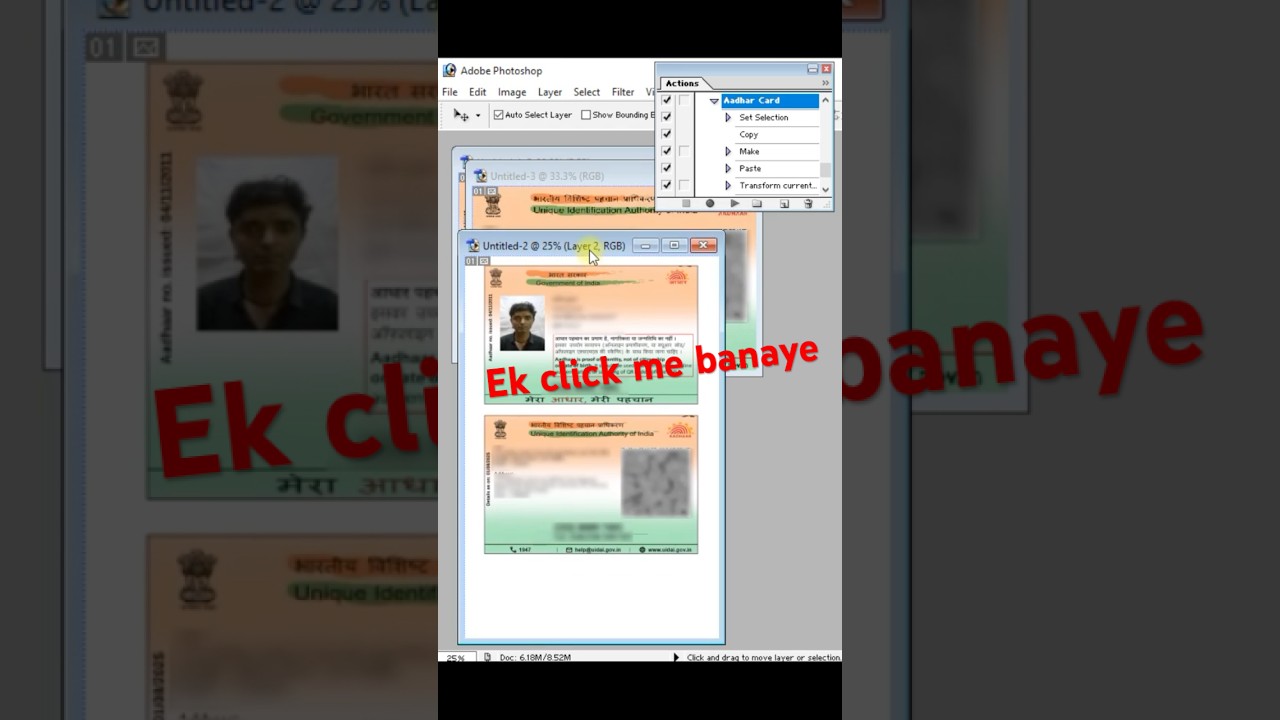
Task: Collapse the Aadhar Card action
Action: coord(714,101)
